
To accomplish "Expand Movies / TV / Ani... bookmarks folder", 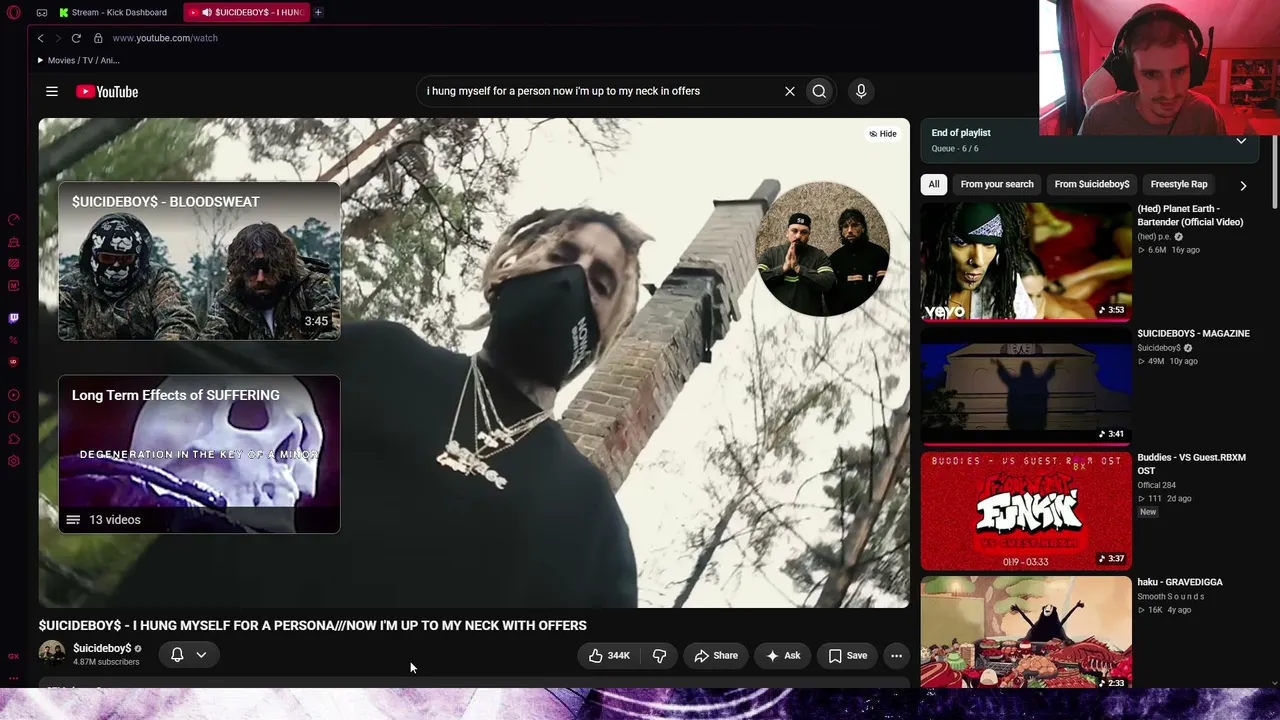I will 79,60.
